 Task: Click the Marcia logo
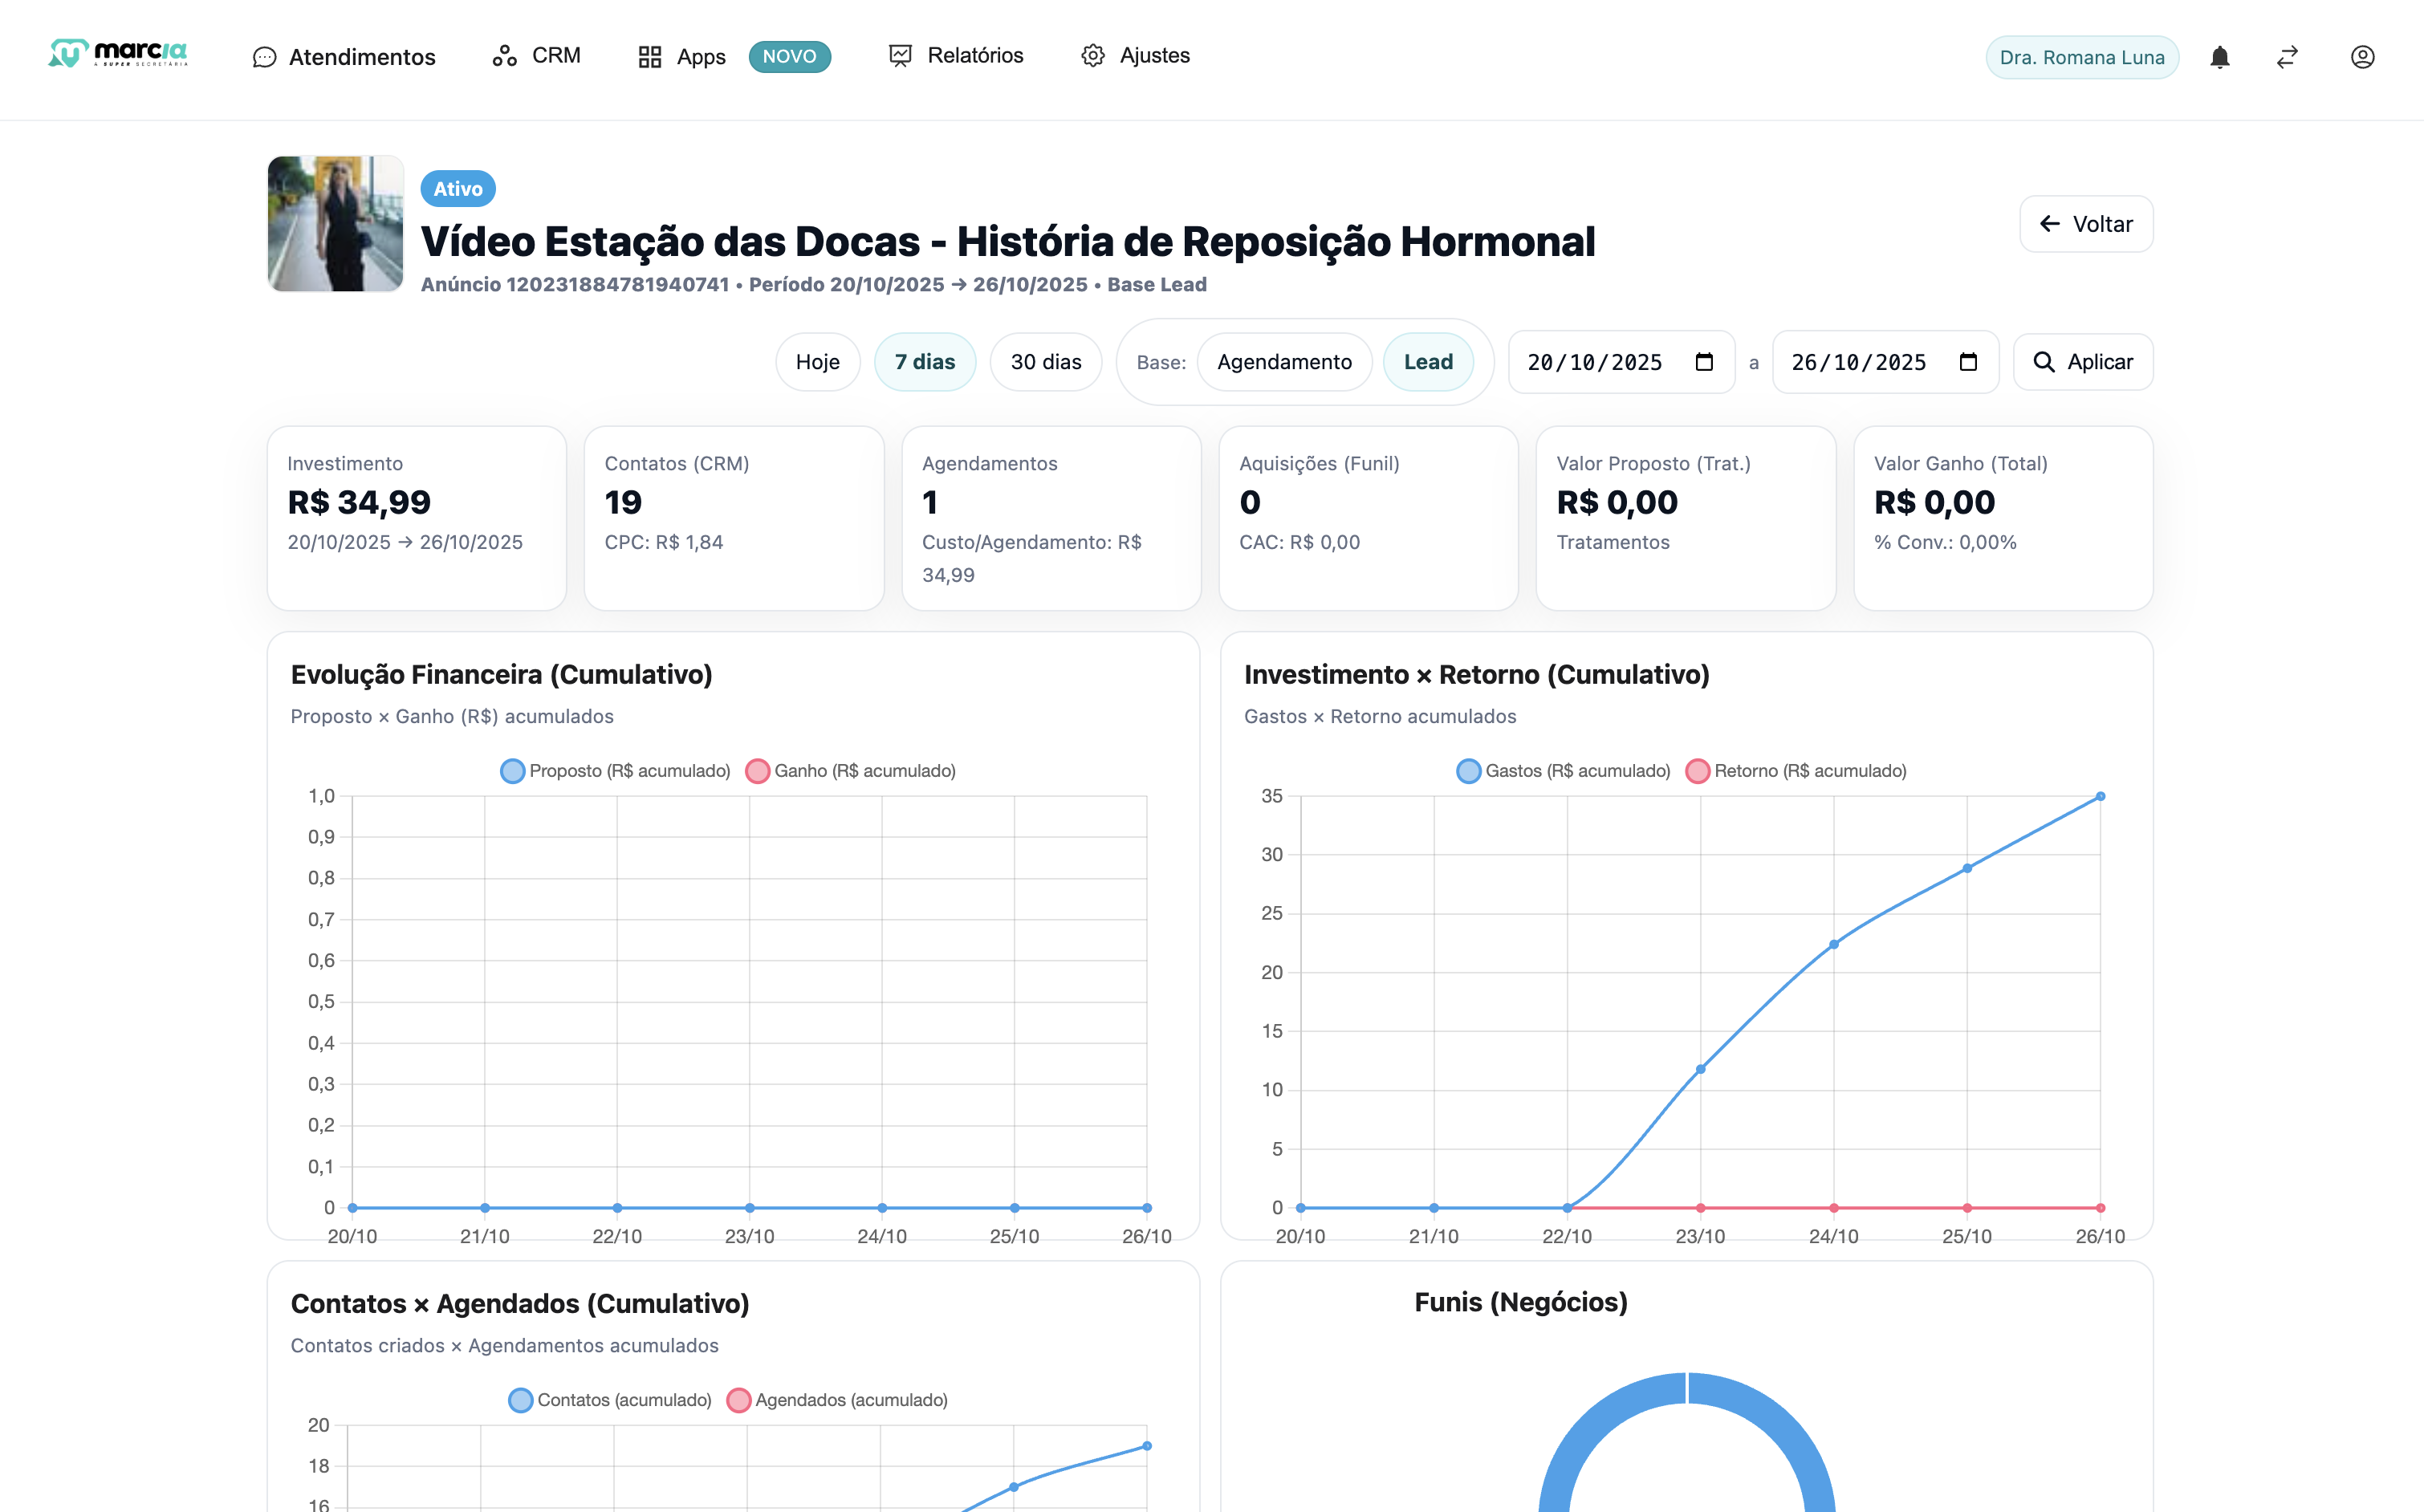[118, 54]
